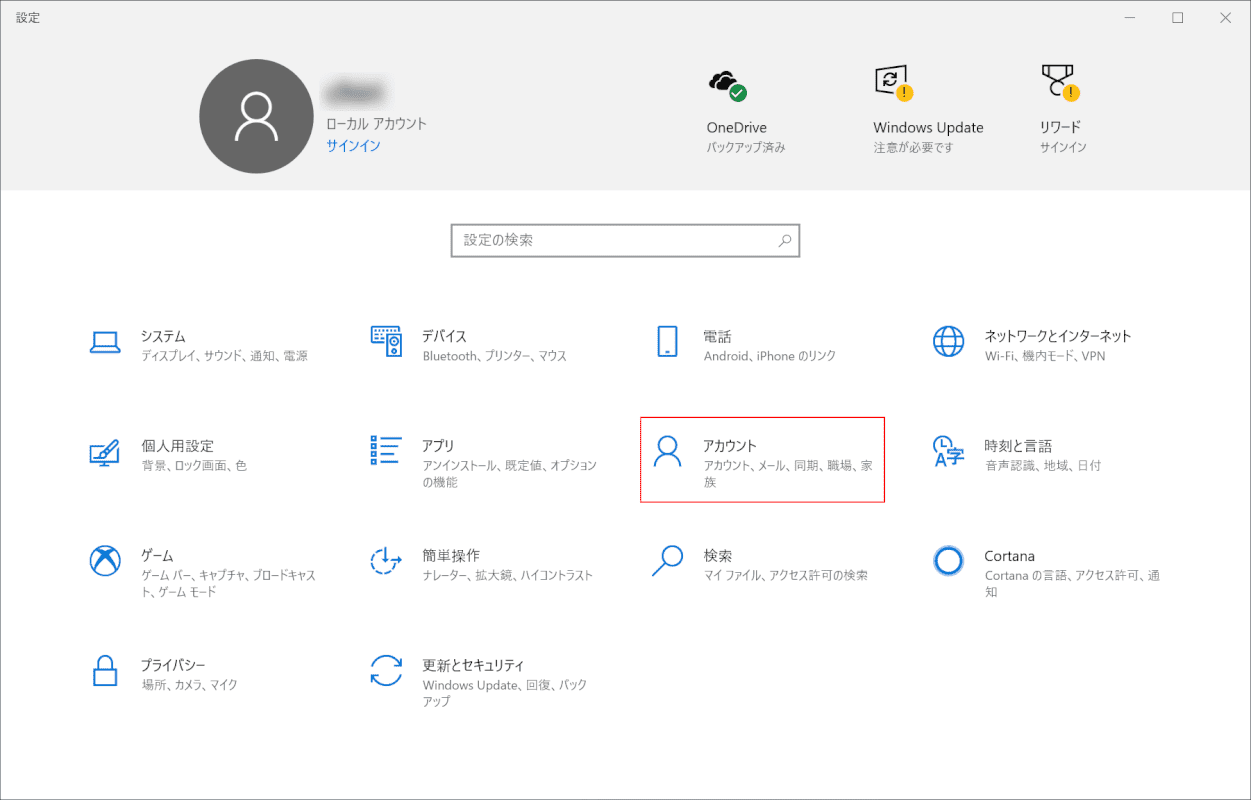
Task: Select the 簡単操作 category title
Action: point(451,555)
